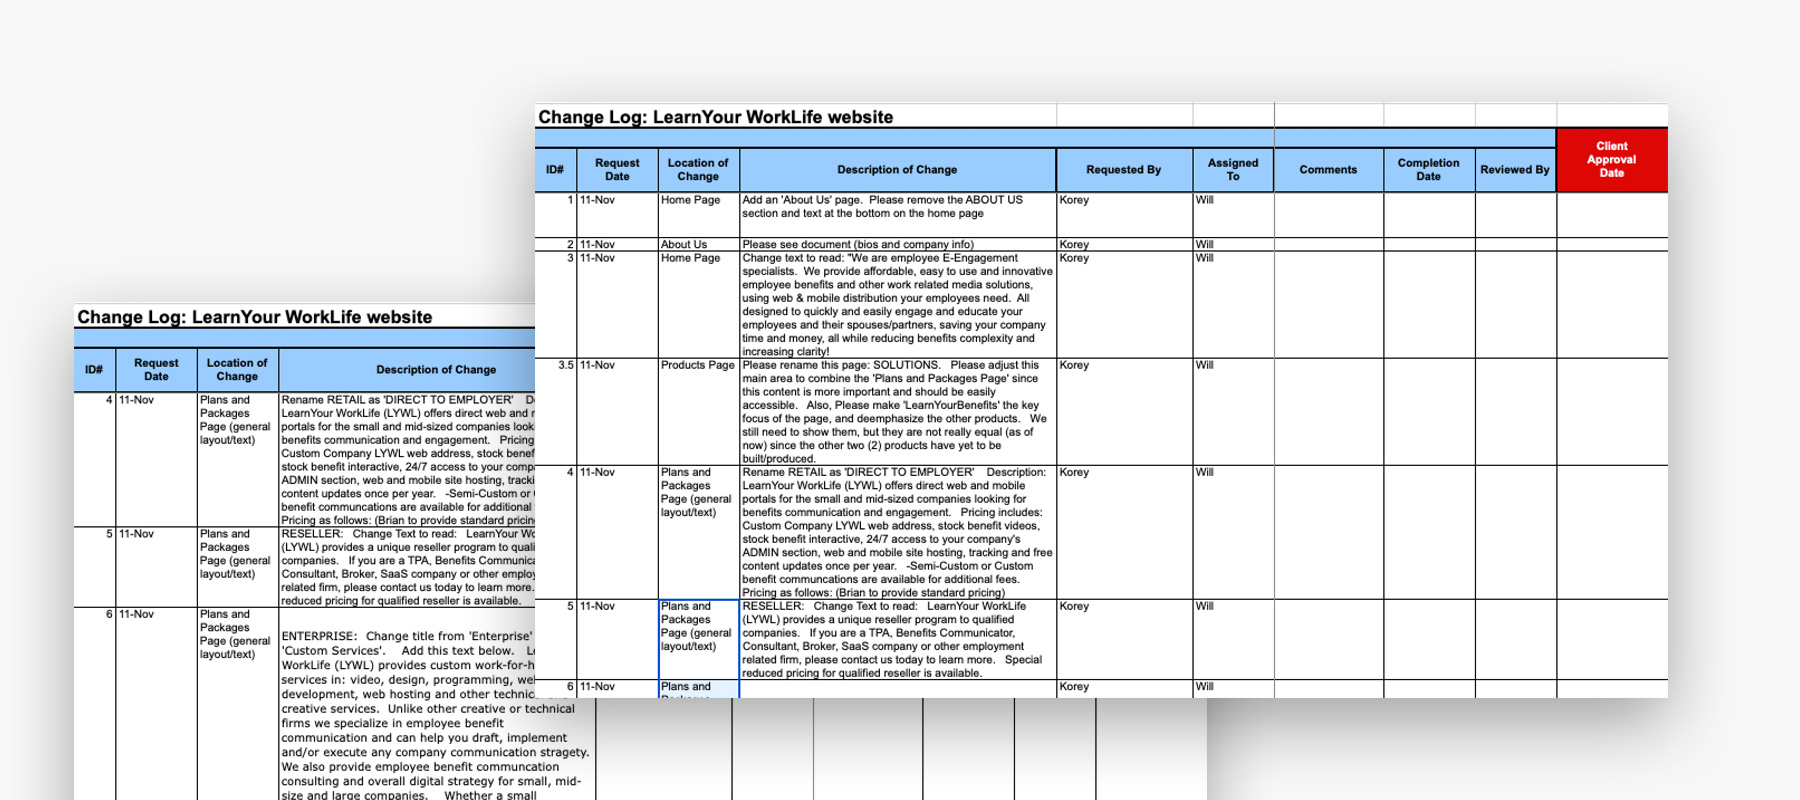Select the About Us location cell
This screenshot has height=800, width=1800.
tap(698, 244)
